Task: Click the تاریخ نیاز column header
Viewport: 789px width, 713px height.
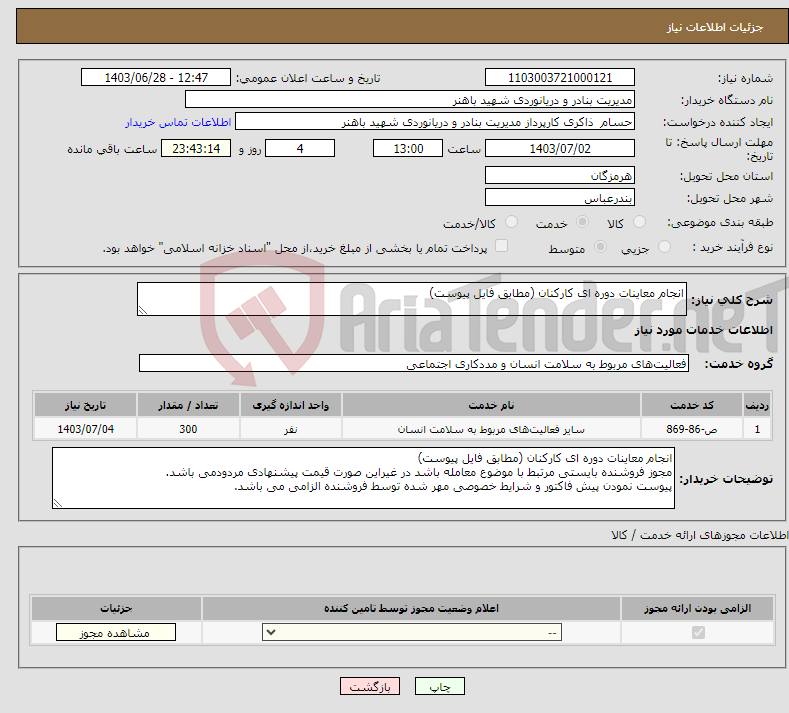Action: click(x=86, y=405)
